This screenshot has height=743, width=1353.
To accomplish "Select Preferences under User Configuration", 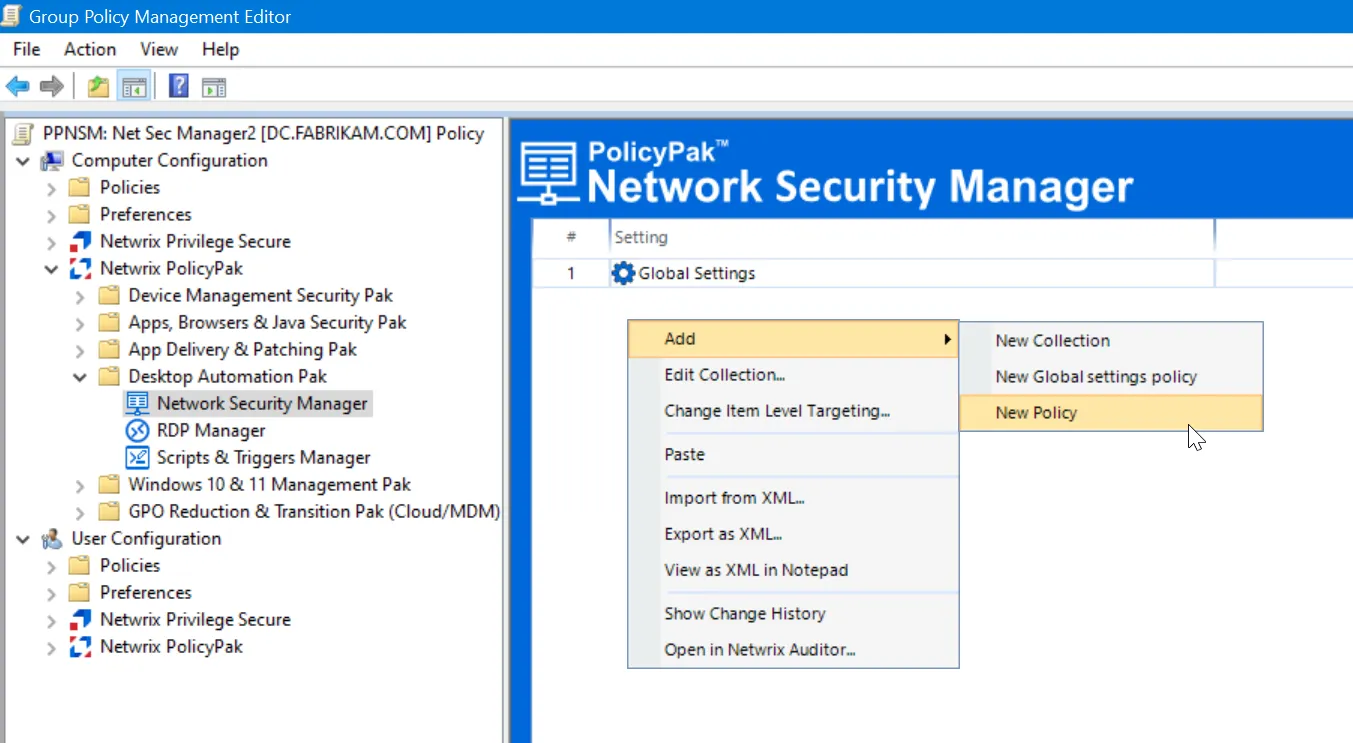I will point(146,593).
